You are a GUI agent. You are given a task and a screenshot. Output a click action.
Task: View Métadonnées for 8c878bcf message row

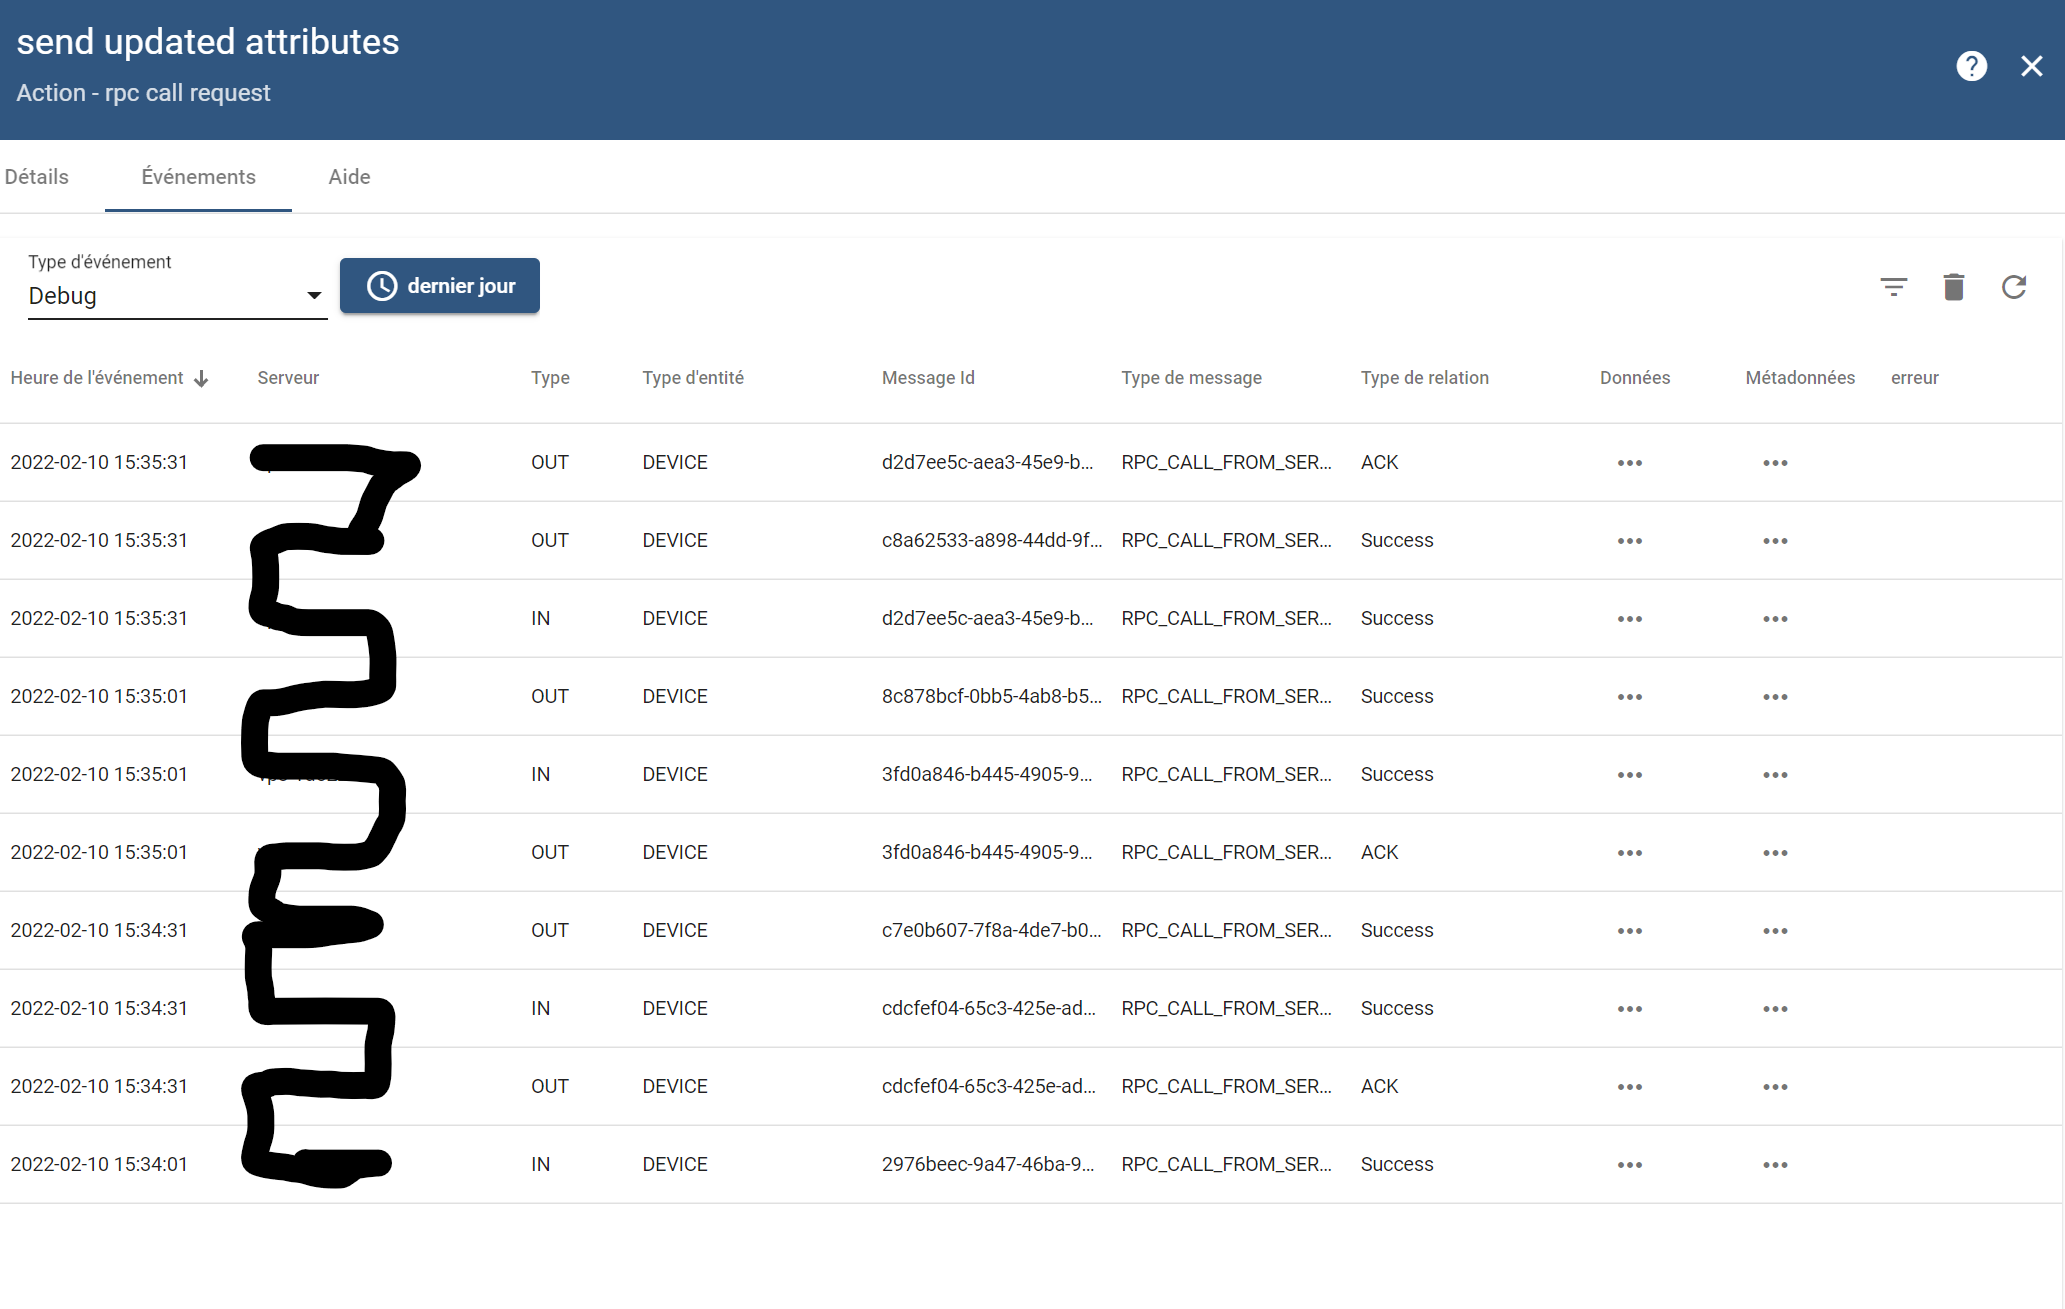tap(1775, 697)
